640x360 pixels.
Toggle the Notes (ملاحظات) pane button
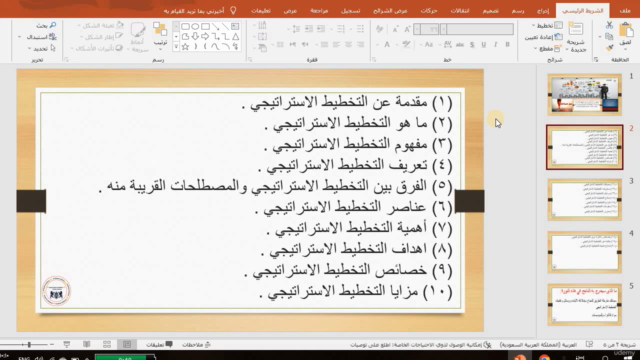pyautogui.click(x=196, y=345)
